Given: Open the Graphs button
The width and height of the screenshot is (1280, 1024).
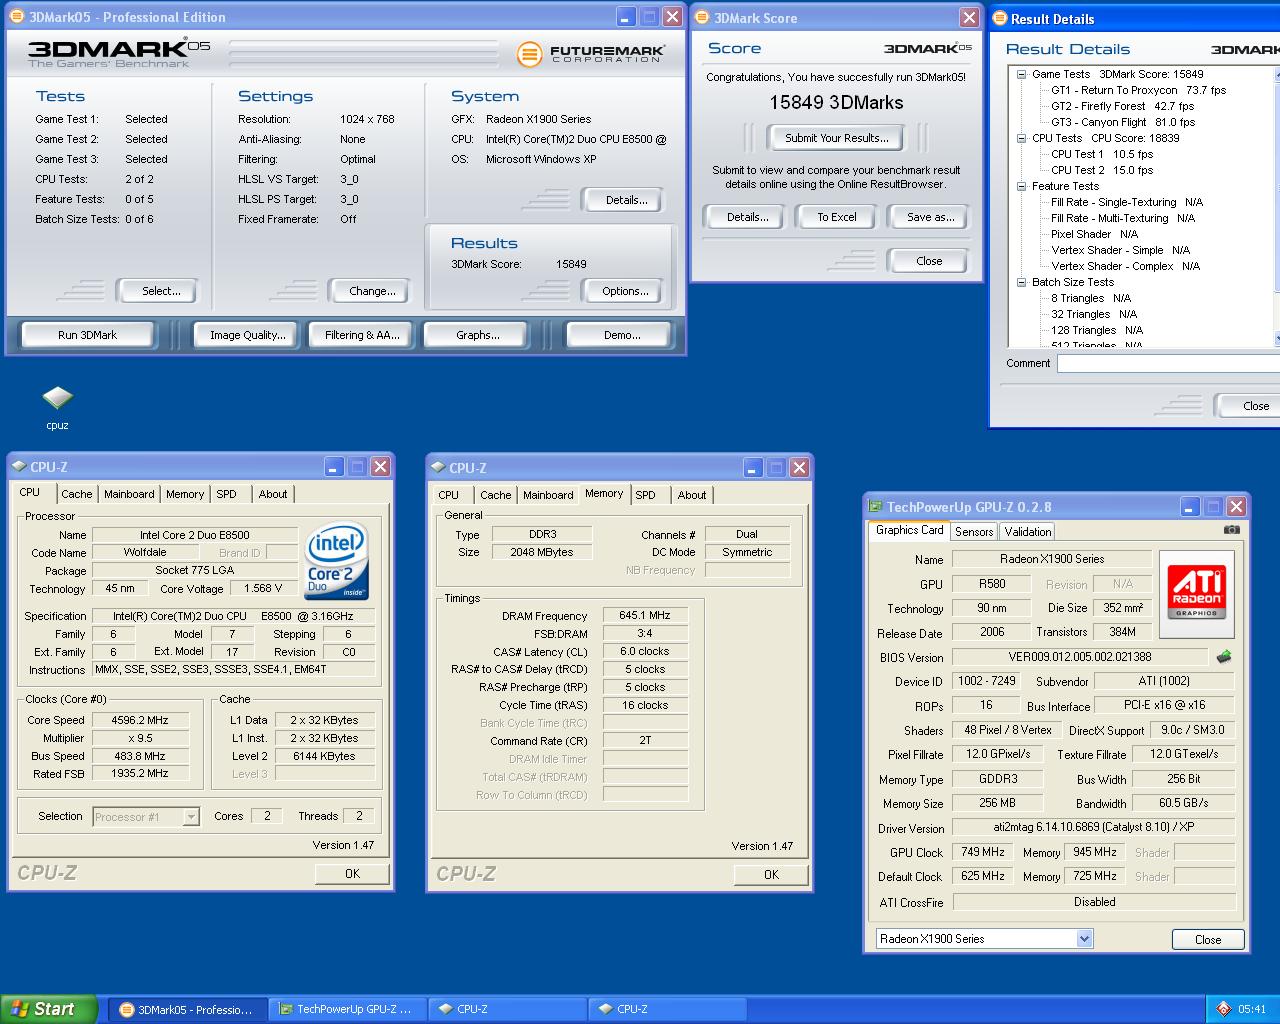Looking at the screenshot, I should [477, 335].
